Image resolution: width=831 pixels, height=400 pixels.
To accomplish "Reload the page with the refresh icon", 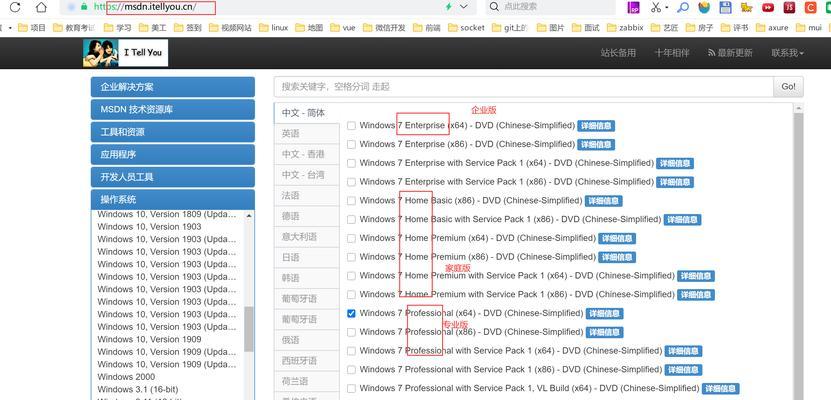I will (x=15, y=7).
